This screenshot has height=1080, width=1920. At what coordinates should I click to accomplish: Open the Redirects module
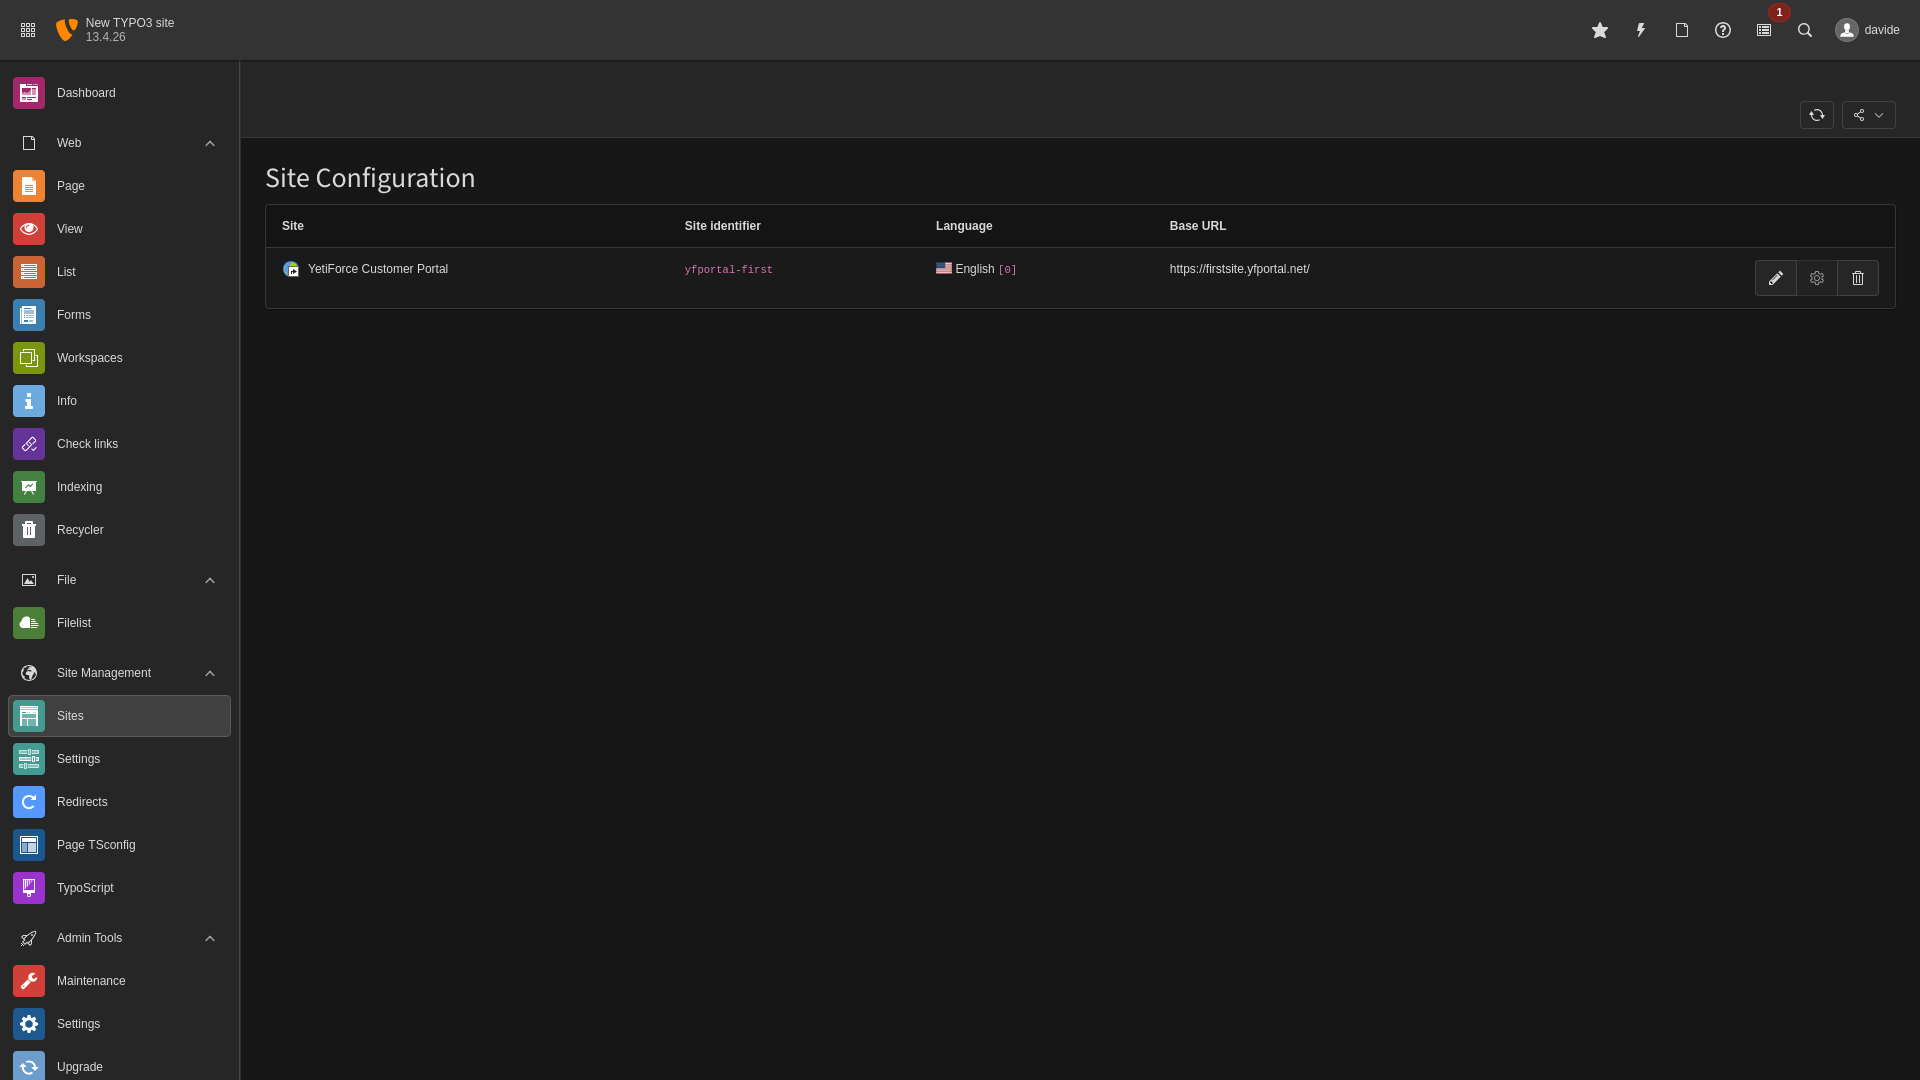(x=82, y=802)
